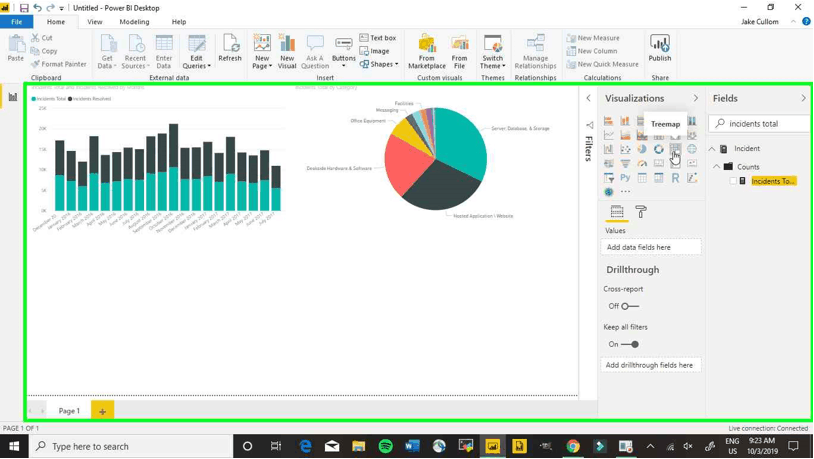
Task: Click Manage Relationships
Action: [535, 52]
